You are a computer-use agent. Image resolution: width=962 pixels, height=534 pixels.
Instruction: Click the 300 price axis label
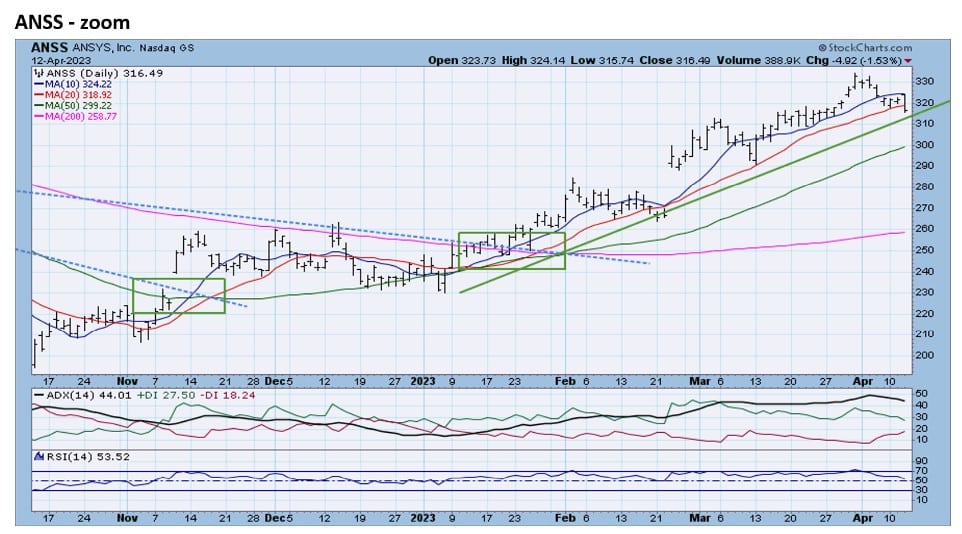925,145
